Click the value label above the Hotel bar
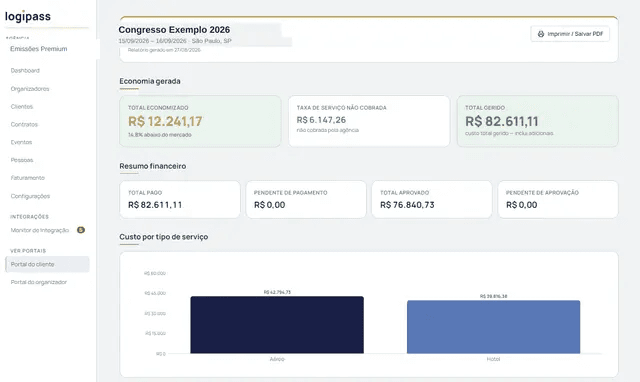640x382 pixels. [x=493, y=296]
